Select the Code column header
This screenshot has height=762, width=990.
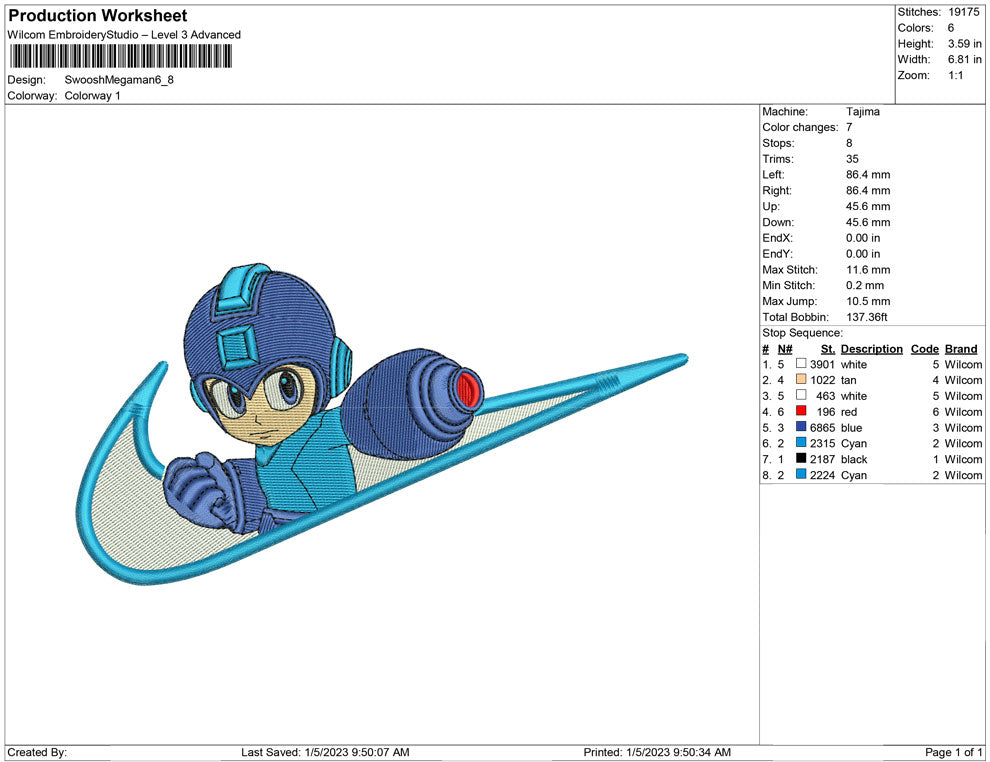(924, 349)
